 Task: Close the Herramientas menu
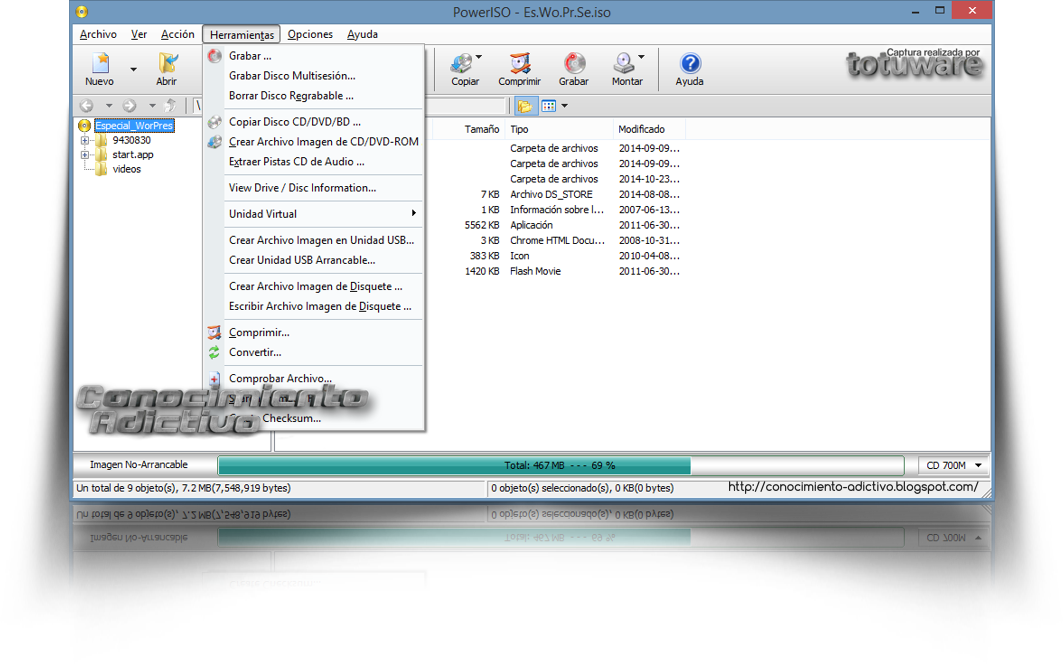[x=241, y=35]
